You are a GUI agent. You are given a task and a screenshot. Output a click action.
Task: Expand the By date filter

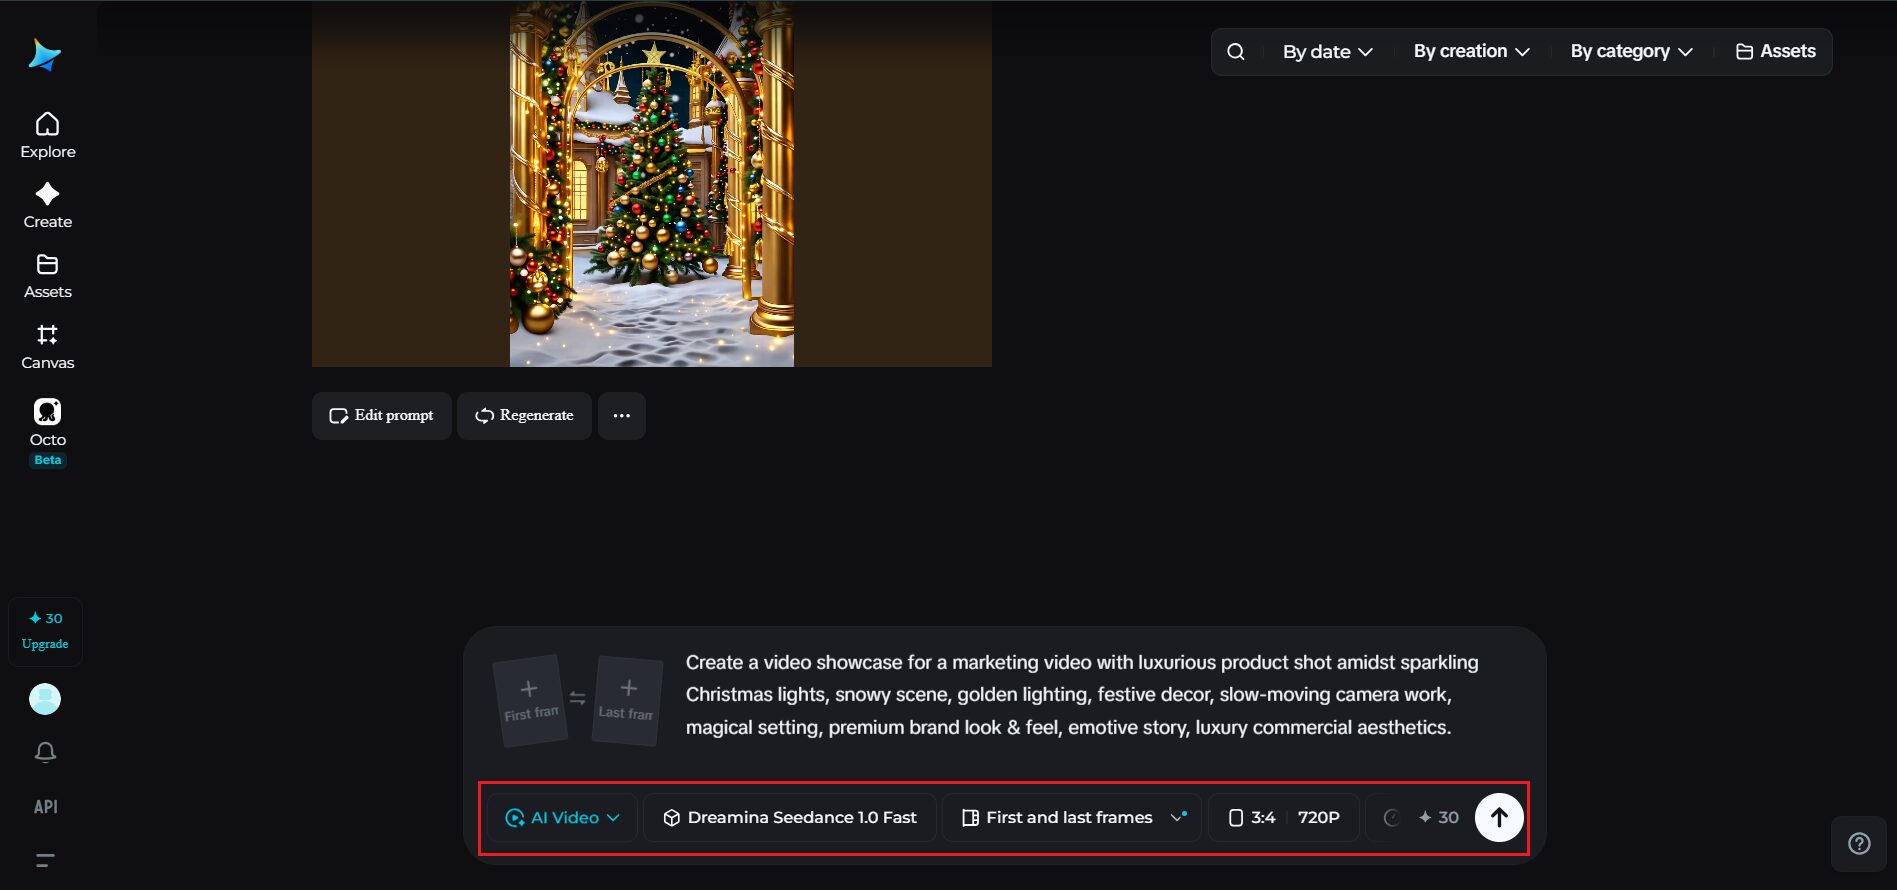coord(1327,52)
